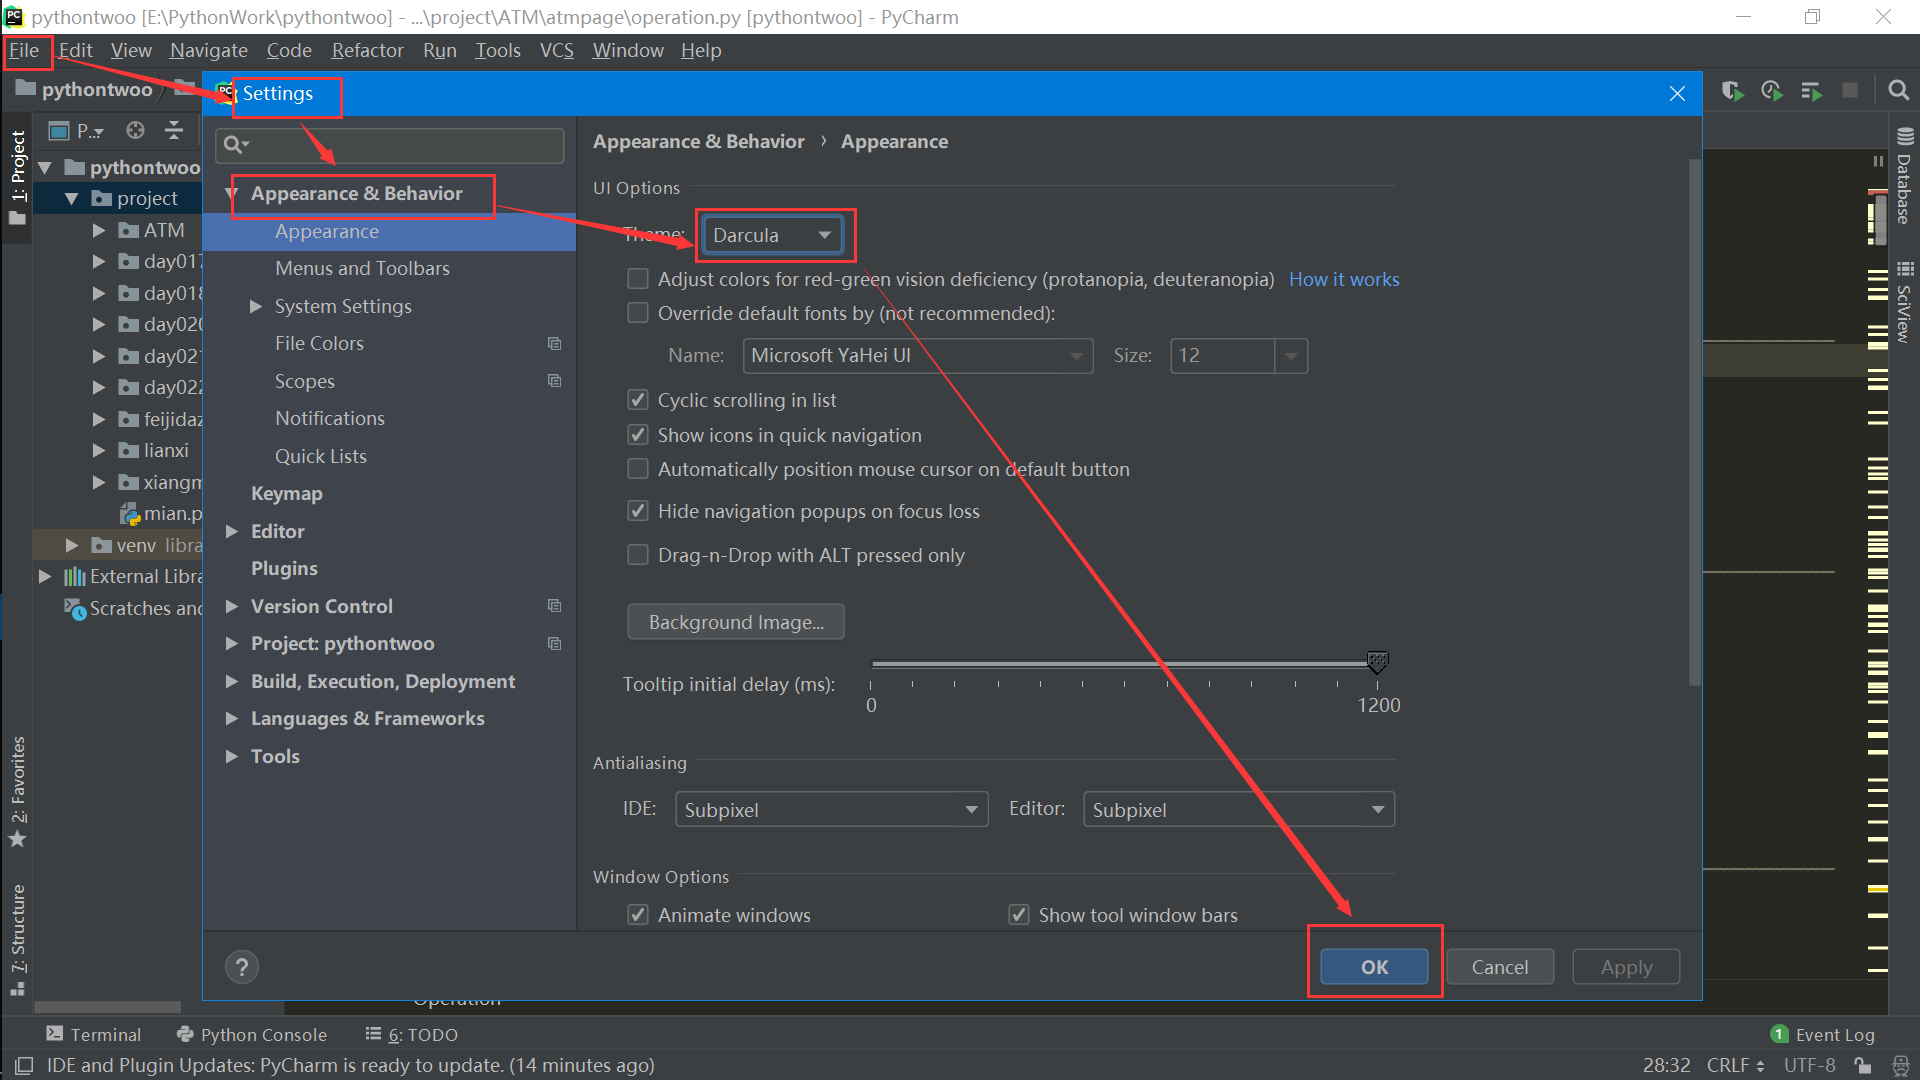
Task: Open the Theme dropdown showing Darcula
Action: [772, 235]
